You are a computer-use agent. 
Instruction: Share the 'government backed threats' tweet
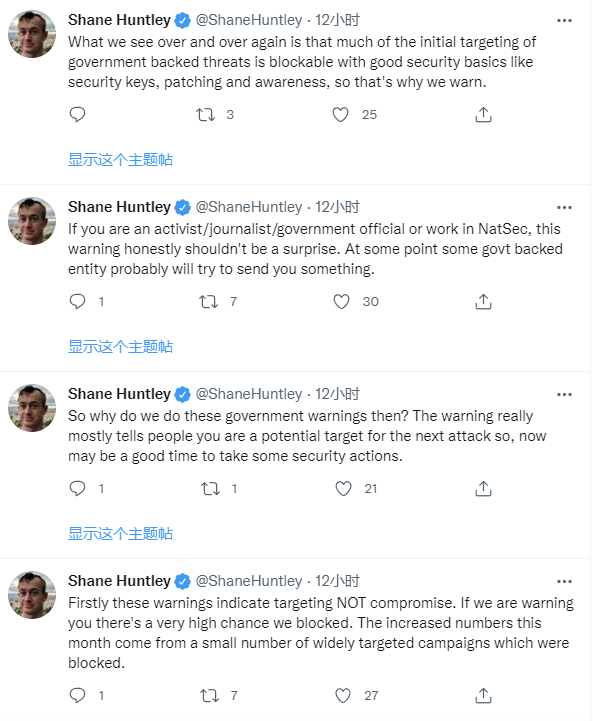click(x=483, y=114)
